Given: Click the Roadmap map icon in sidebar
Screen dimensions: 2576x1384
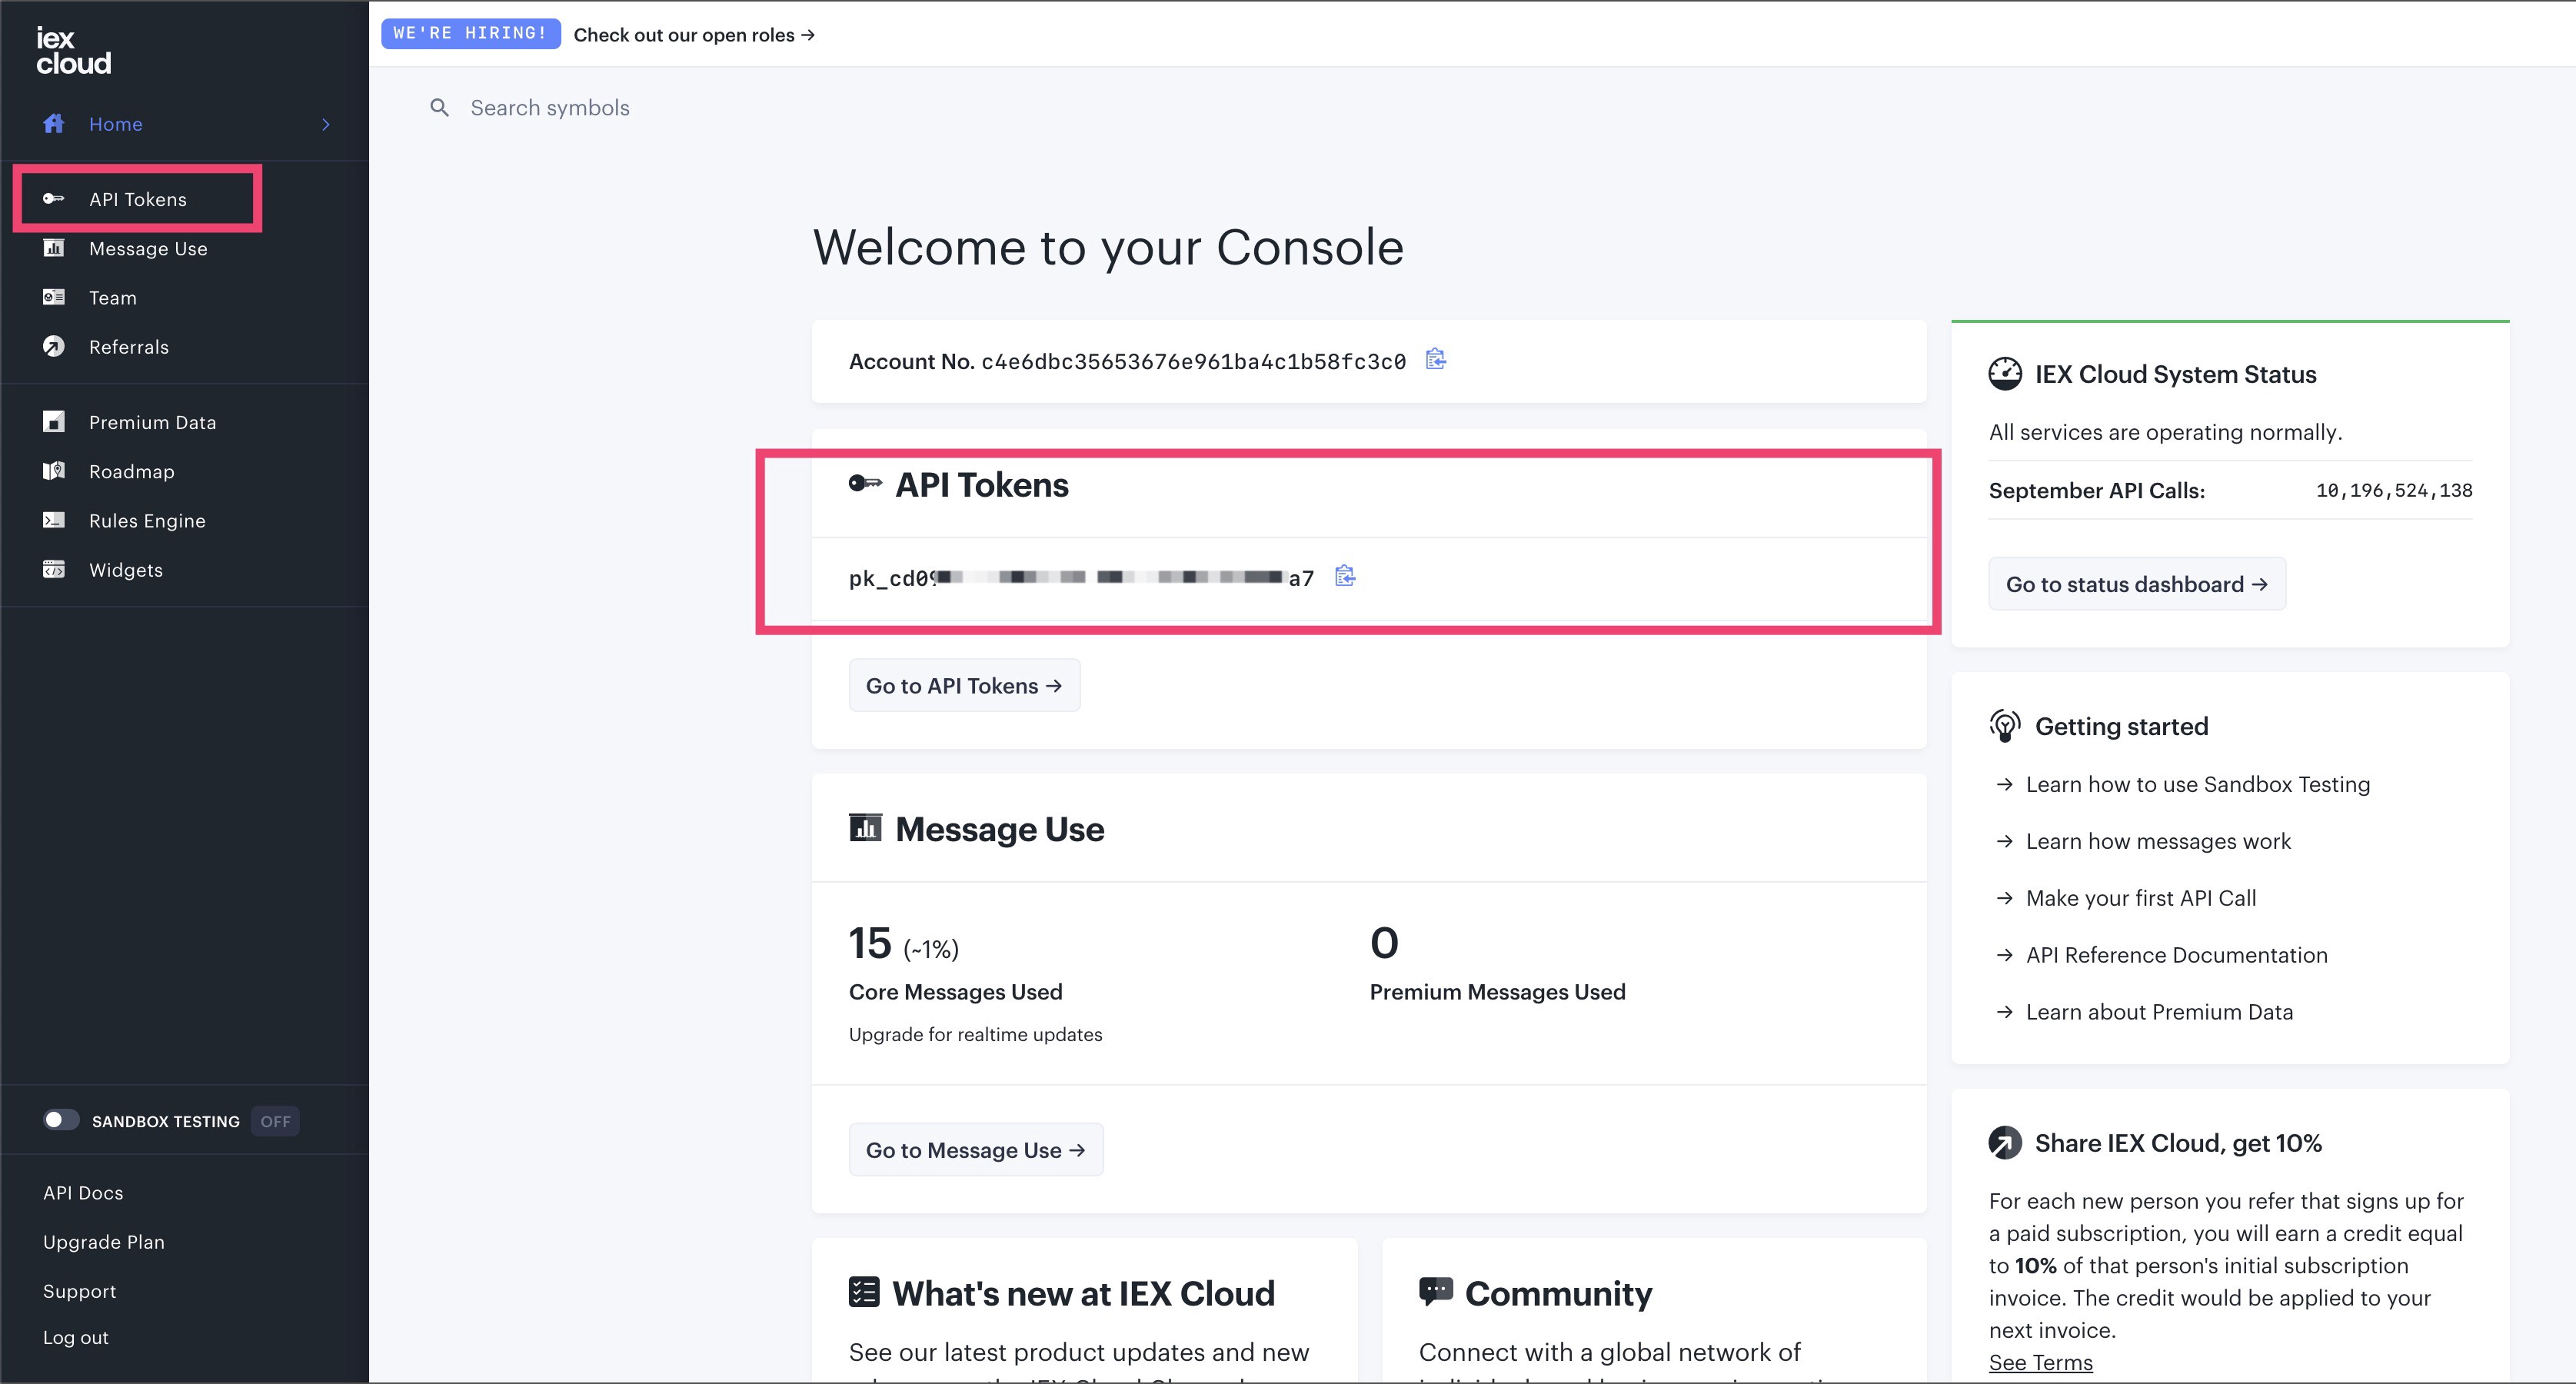Looking at the screenshot, I should pyautogui.click(x=54, y=471).
